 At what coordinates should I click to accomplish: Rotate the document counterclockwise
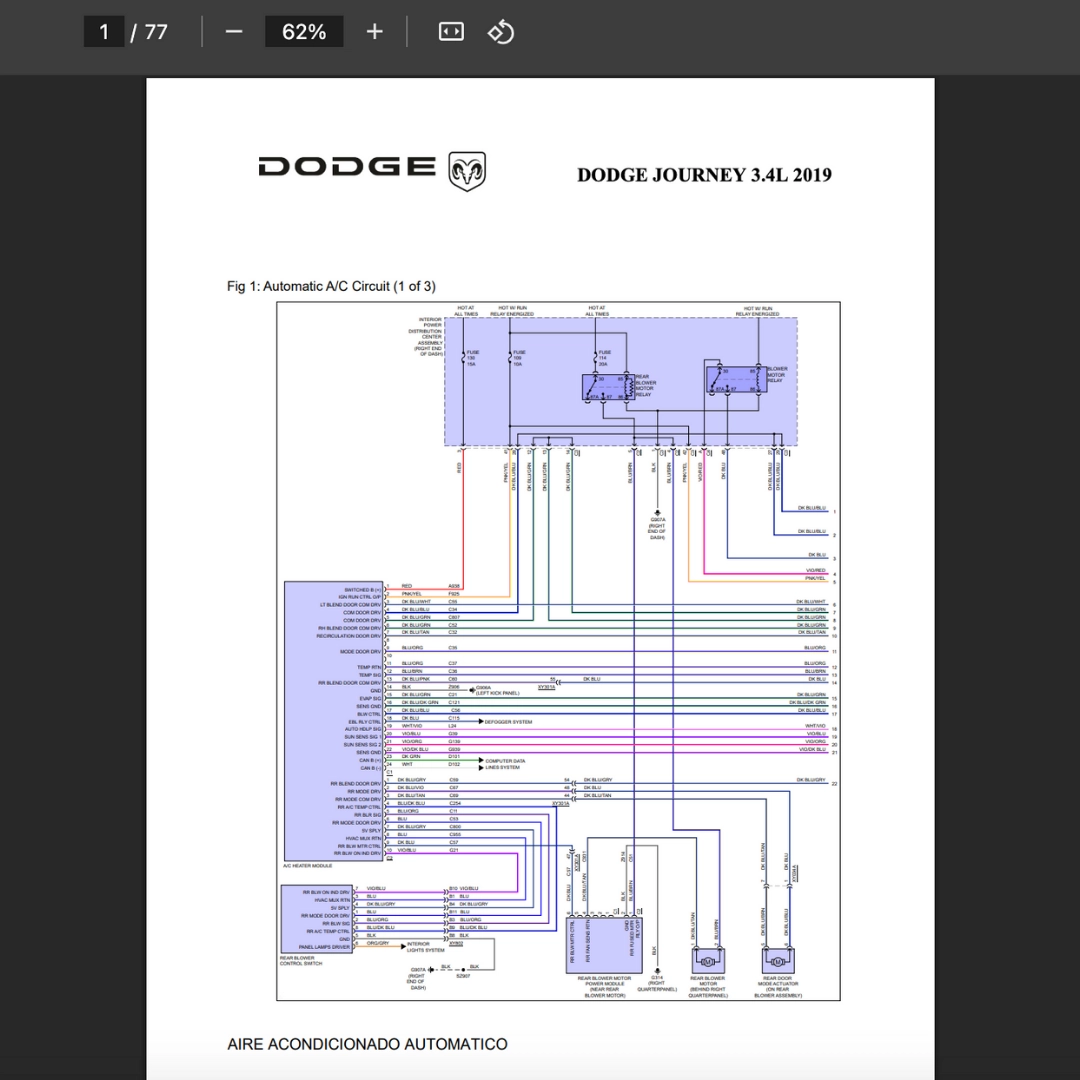[x=501, y=32]
